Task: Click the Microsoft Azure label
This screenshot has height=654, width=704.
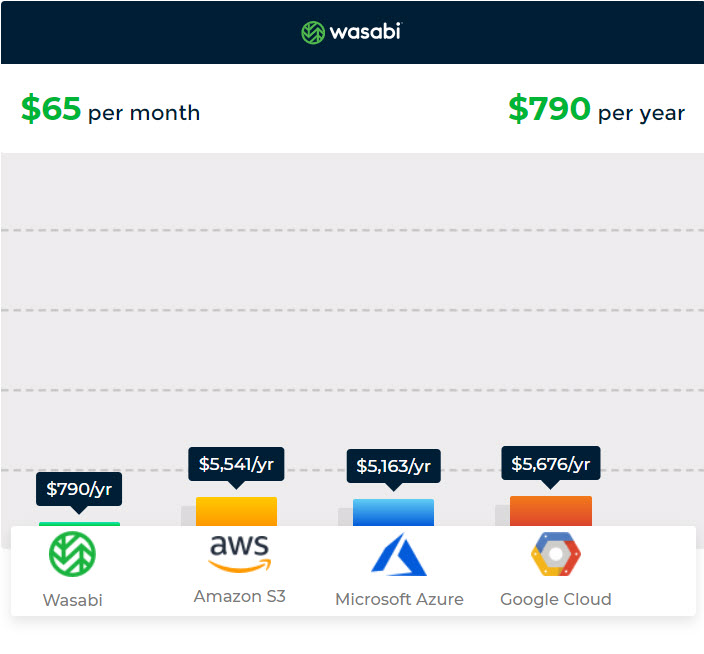Action: click(399, 599)
